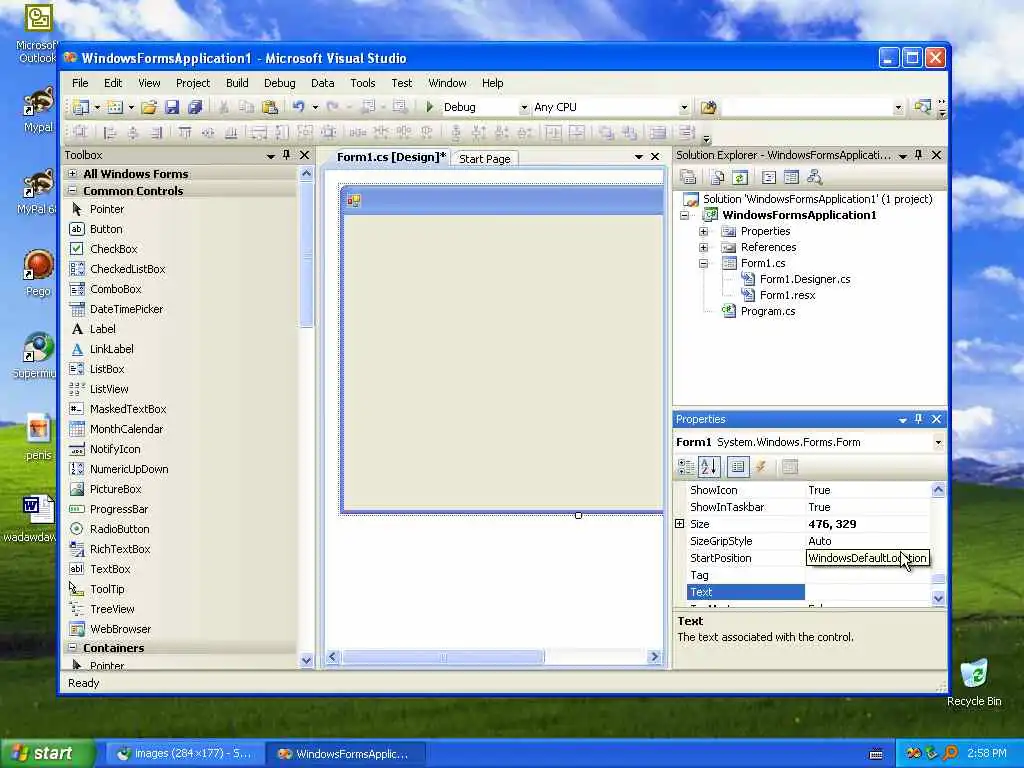Image resolution: width=1024 pixels, height=768 pixels.
Task: Show Events with the lightning icon
Action: point(761,467)
